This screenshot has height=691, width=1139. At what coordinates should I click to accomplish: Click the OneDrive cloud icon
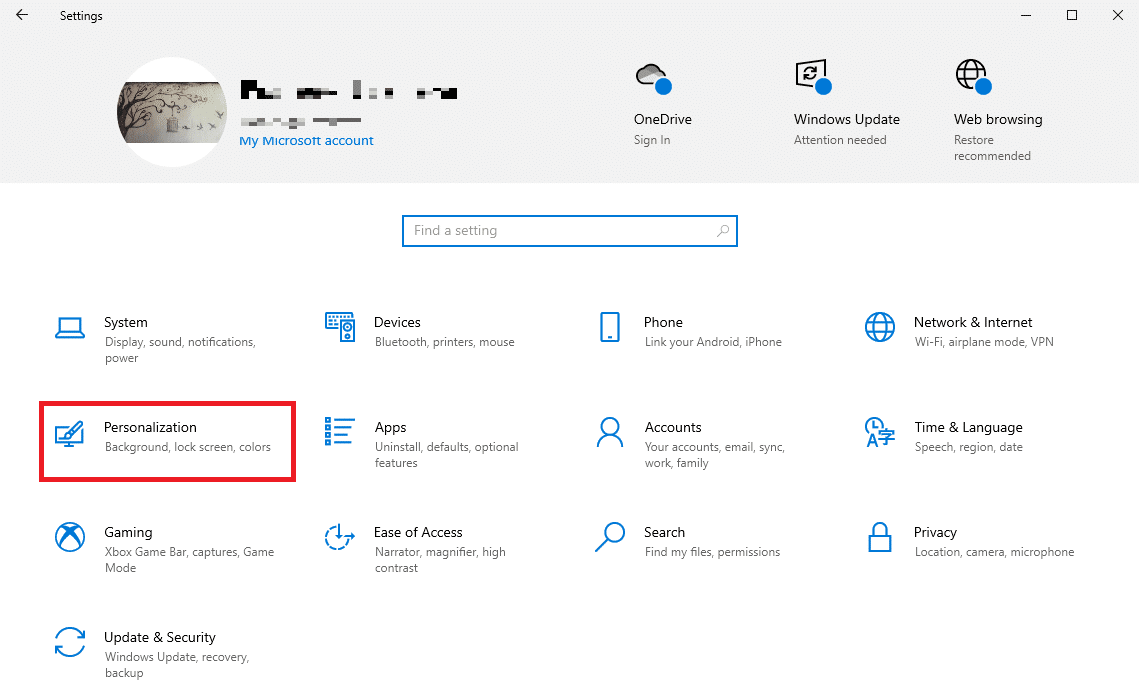(x=652, y=77)
